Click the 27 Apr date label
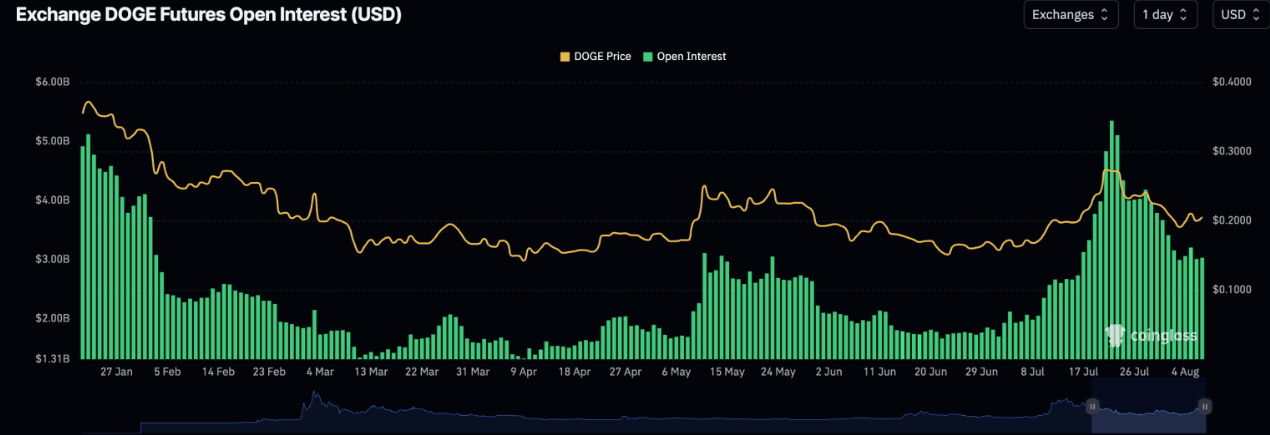 (626, 371)
